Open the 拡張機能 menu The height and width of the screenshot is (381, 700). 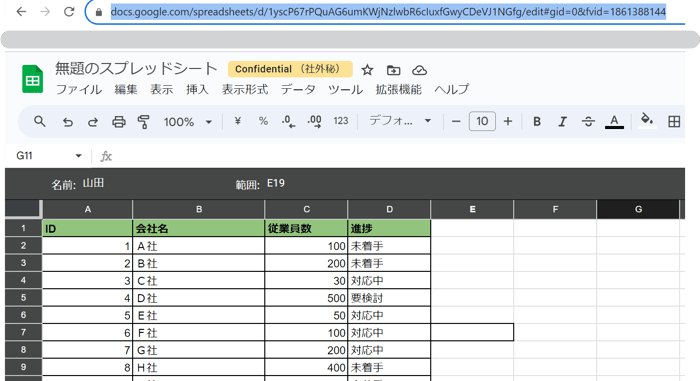pyautogui.click(x=399, y=89)
